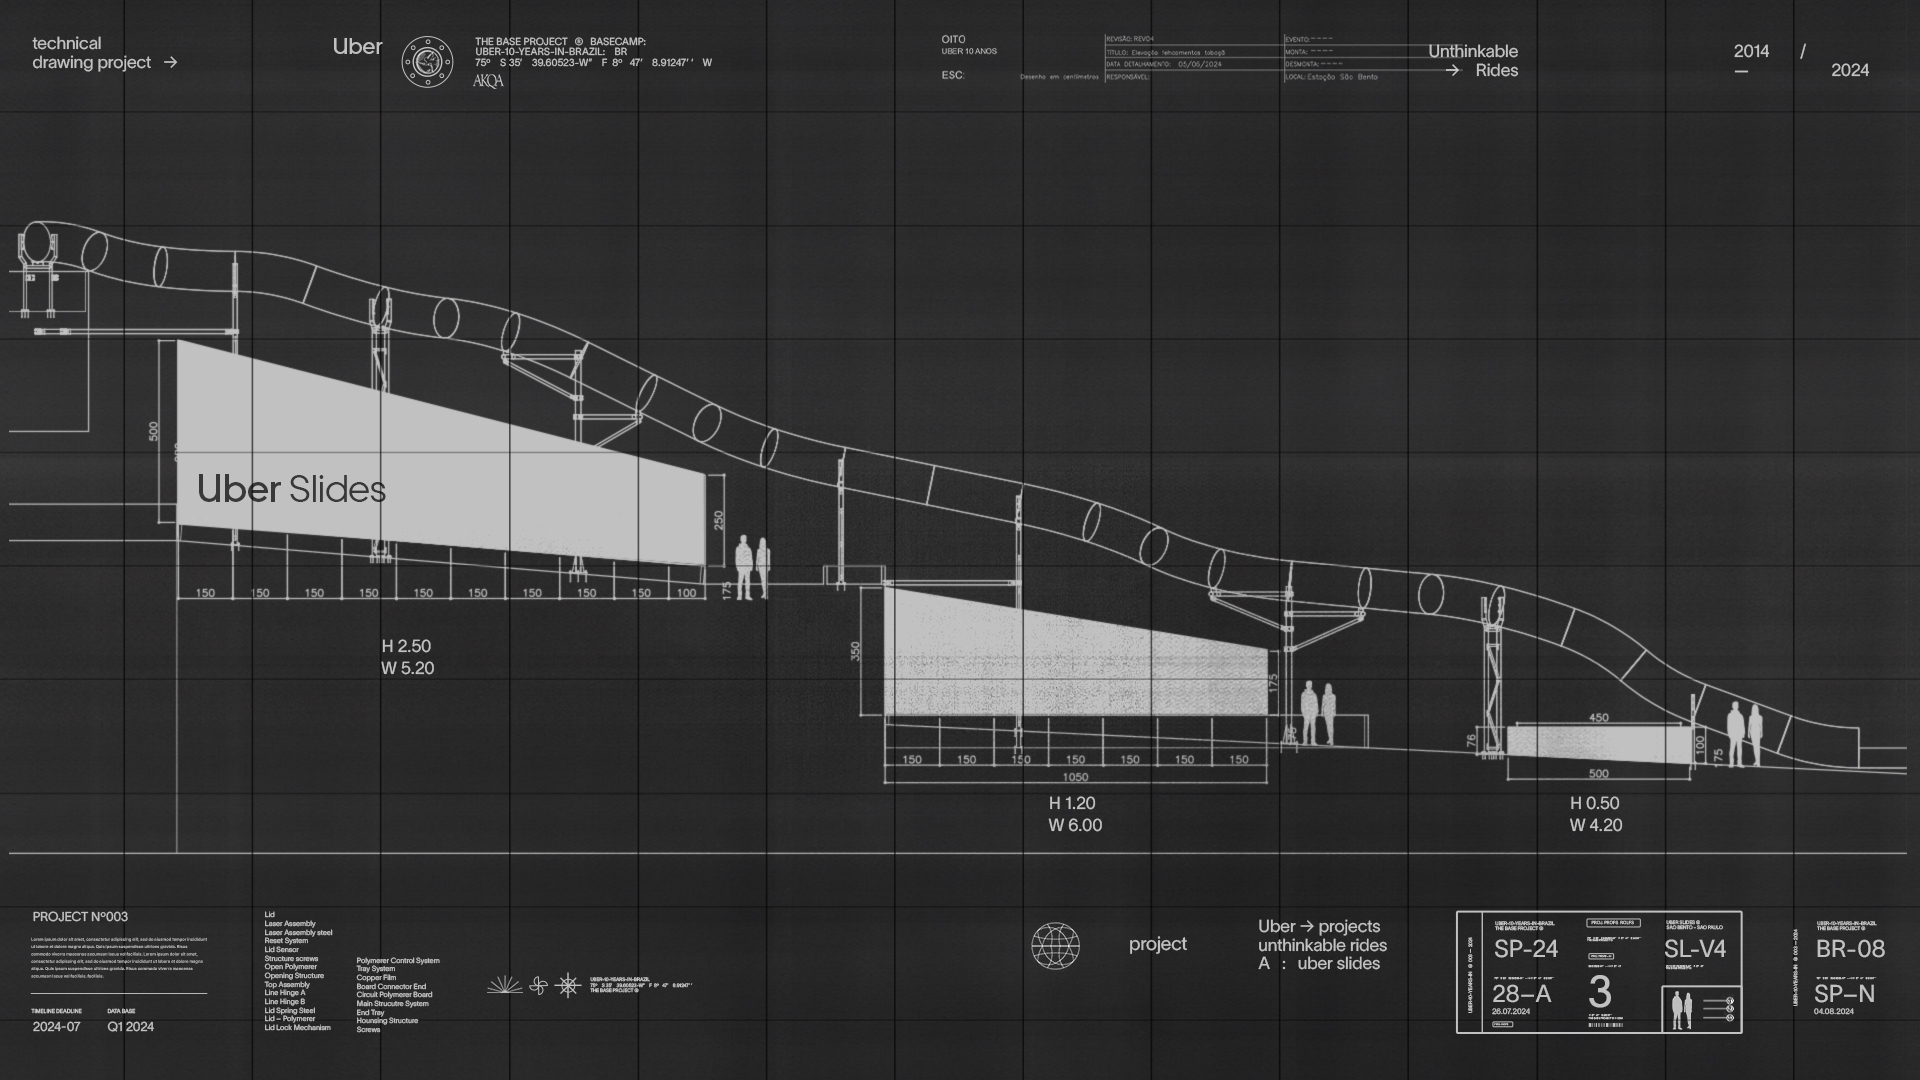Click the PROJECT Nº003 heading

coord(80,917)
